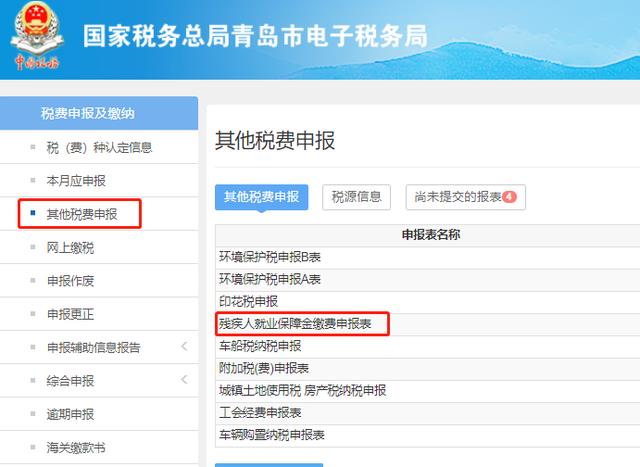Navigate to 逾期申报 in the sidebar
The width and height of the screenshot is (640, 467).
(x=70, y=414)
